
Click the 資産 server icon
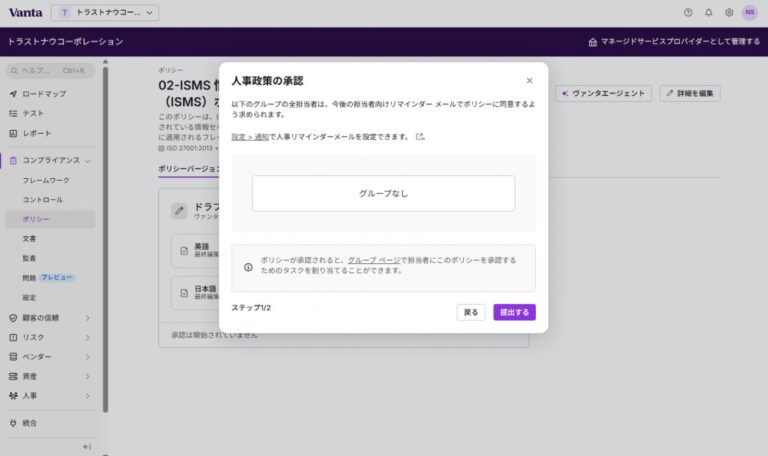[x=13, y=376]
